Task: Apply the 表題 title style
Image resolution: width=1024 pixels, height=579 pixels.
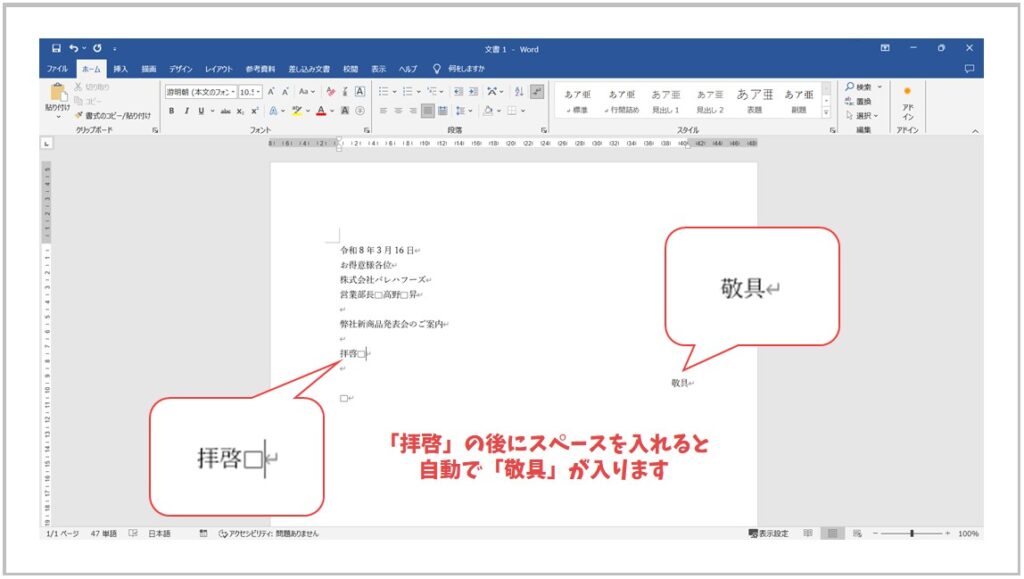Action: (754, 101)
